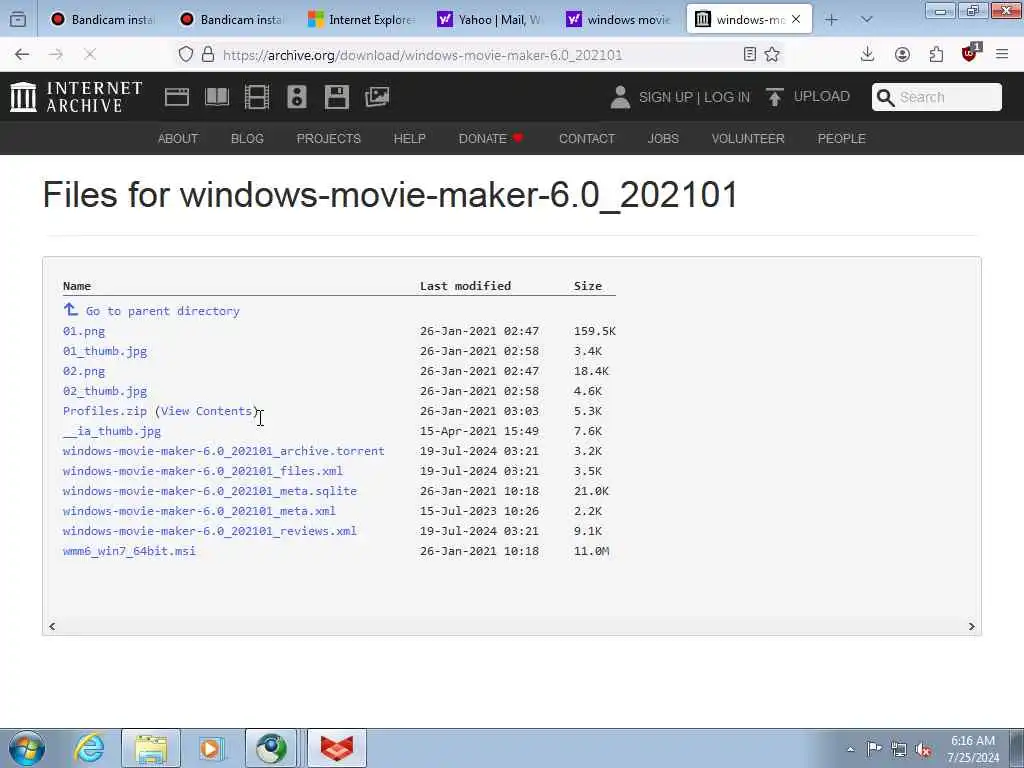
Task: Open the 02.png file
Action: (84, 371)
